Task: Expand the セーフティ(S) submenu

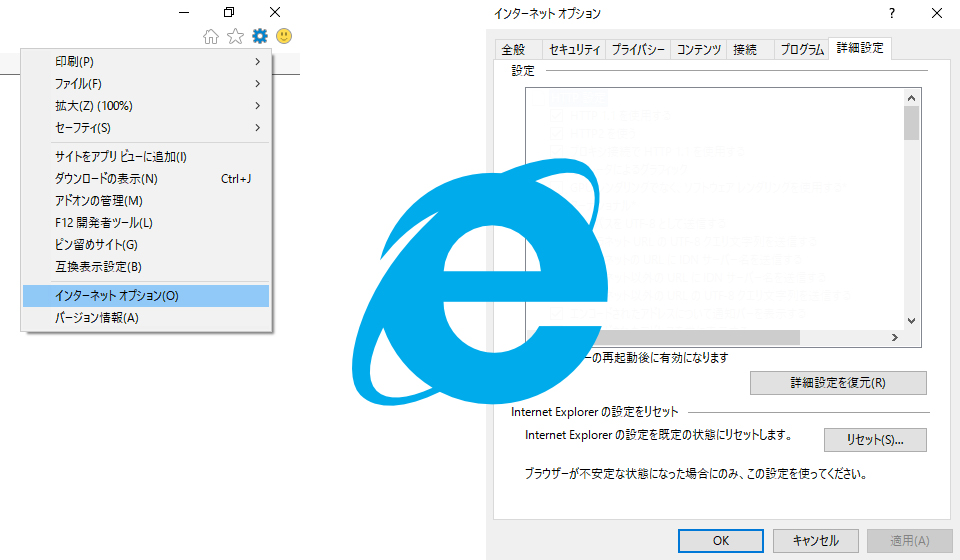Action: (146, 128)
